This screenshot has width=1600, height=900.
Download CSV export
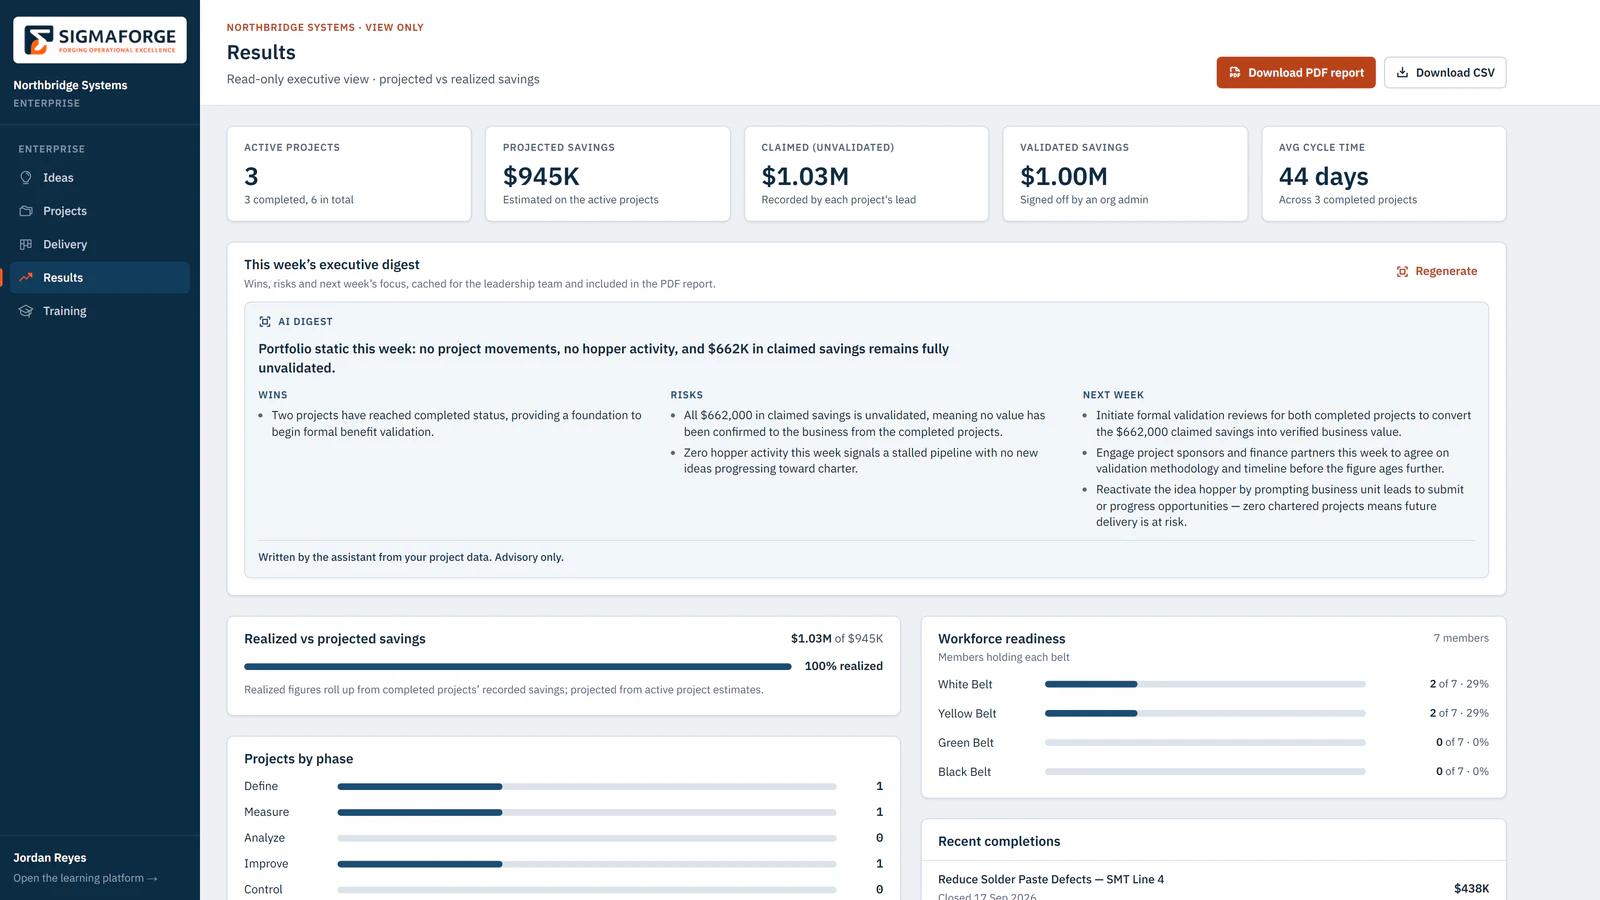click(x=1445, y=73)
